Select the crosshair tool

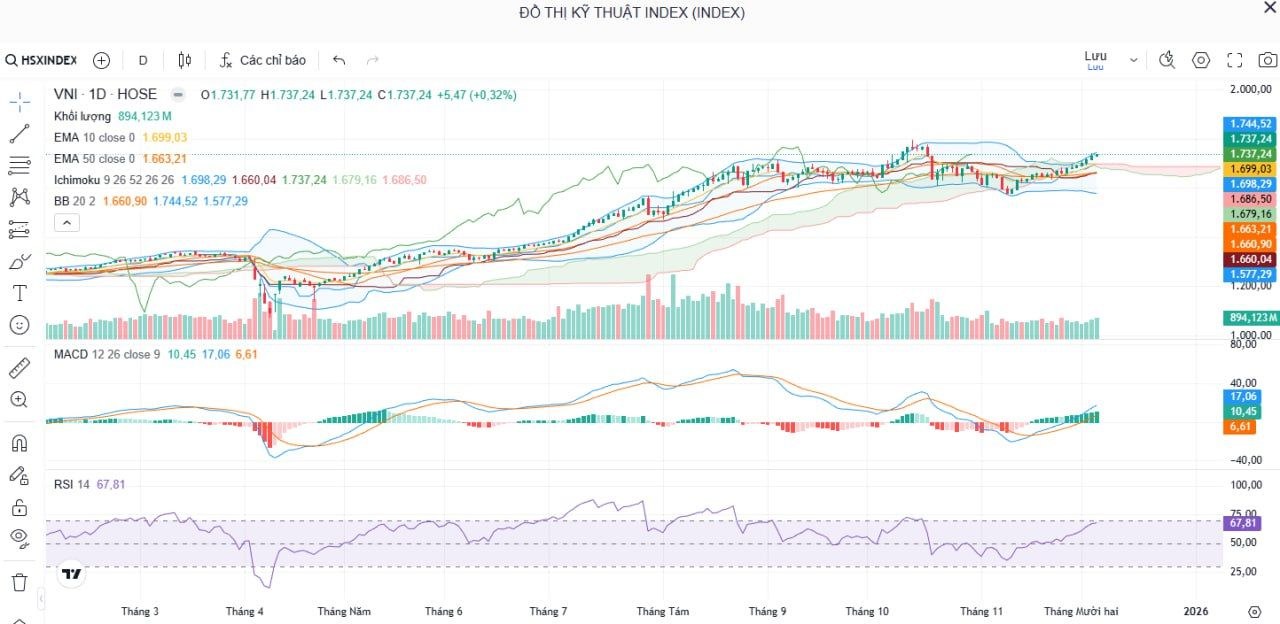[x=20, y=99]
